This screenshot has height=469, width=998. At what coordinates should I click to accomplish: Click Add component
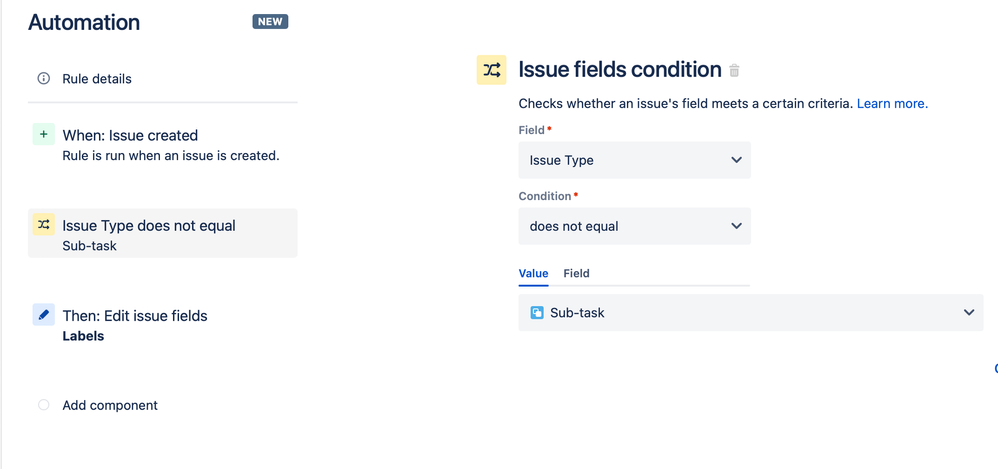110,405
